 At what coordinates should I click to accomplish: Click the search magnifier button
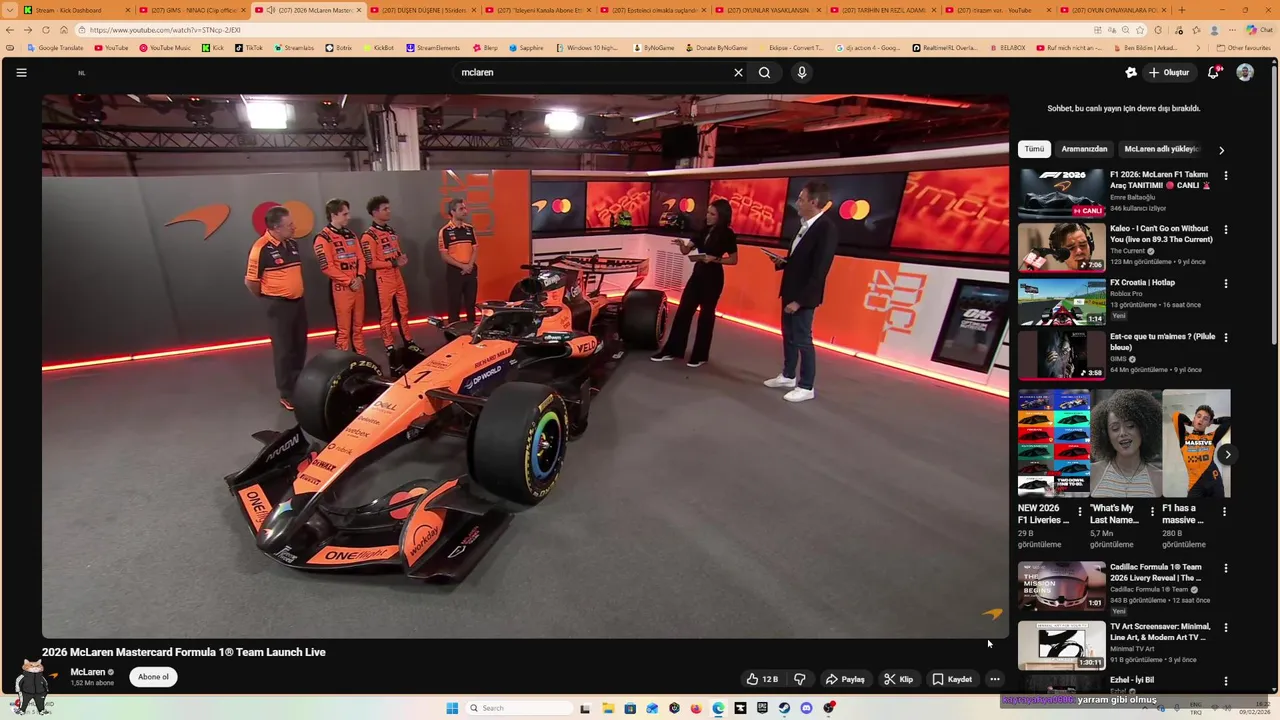(764, 72)
